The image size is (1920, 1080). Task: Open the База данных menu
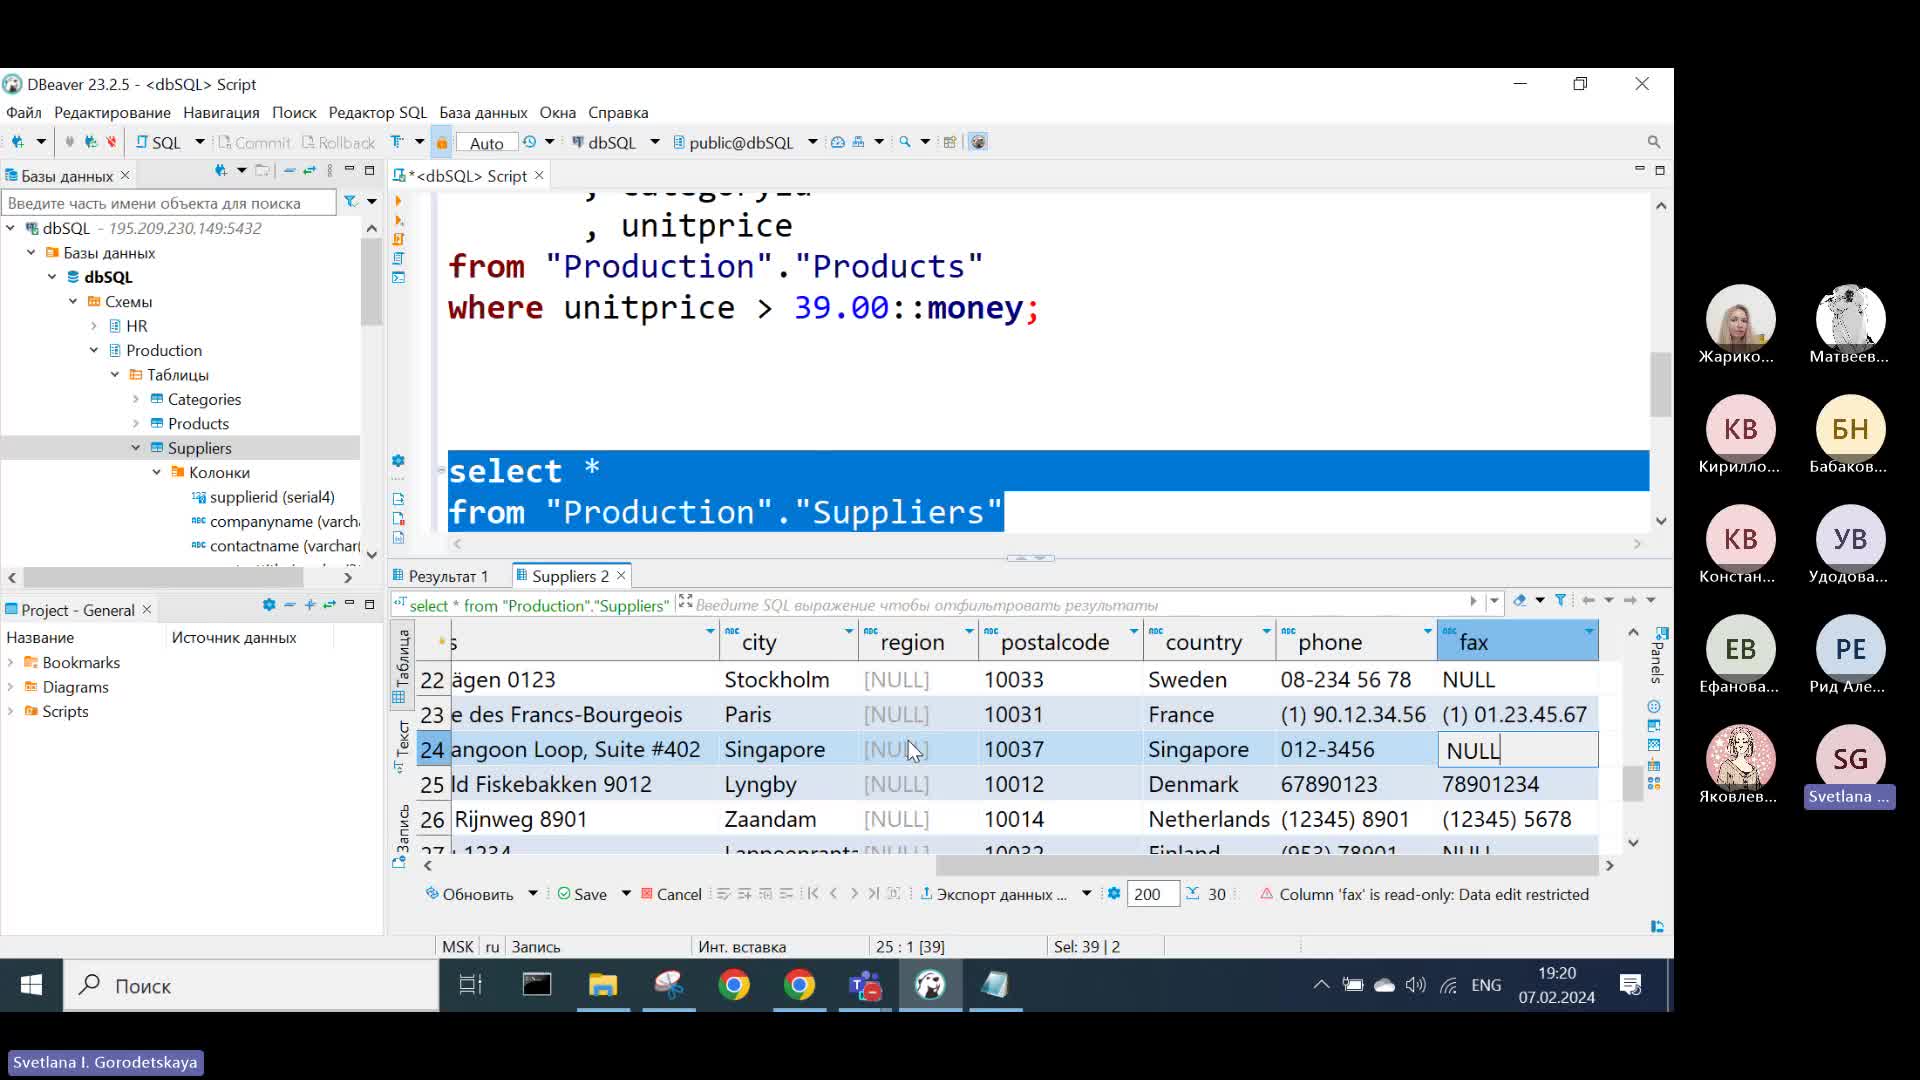pos(483,112)
